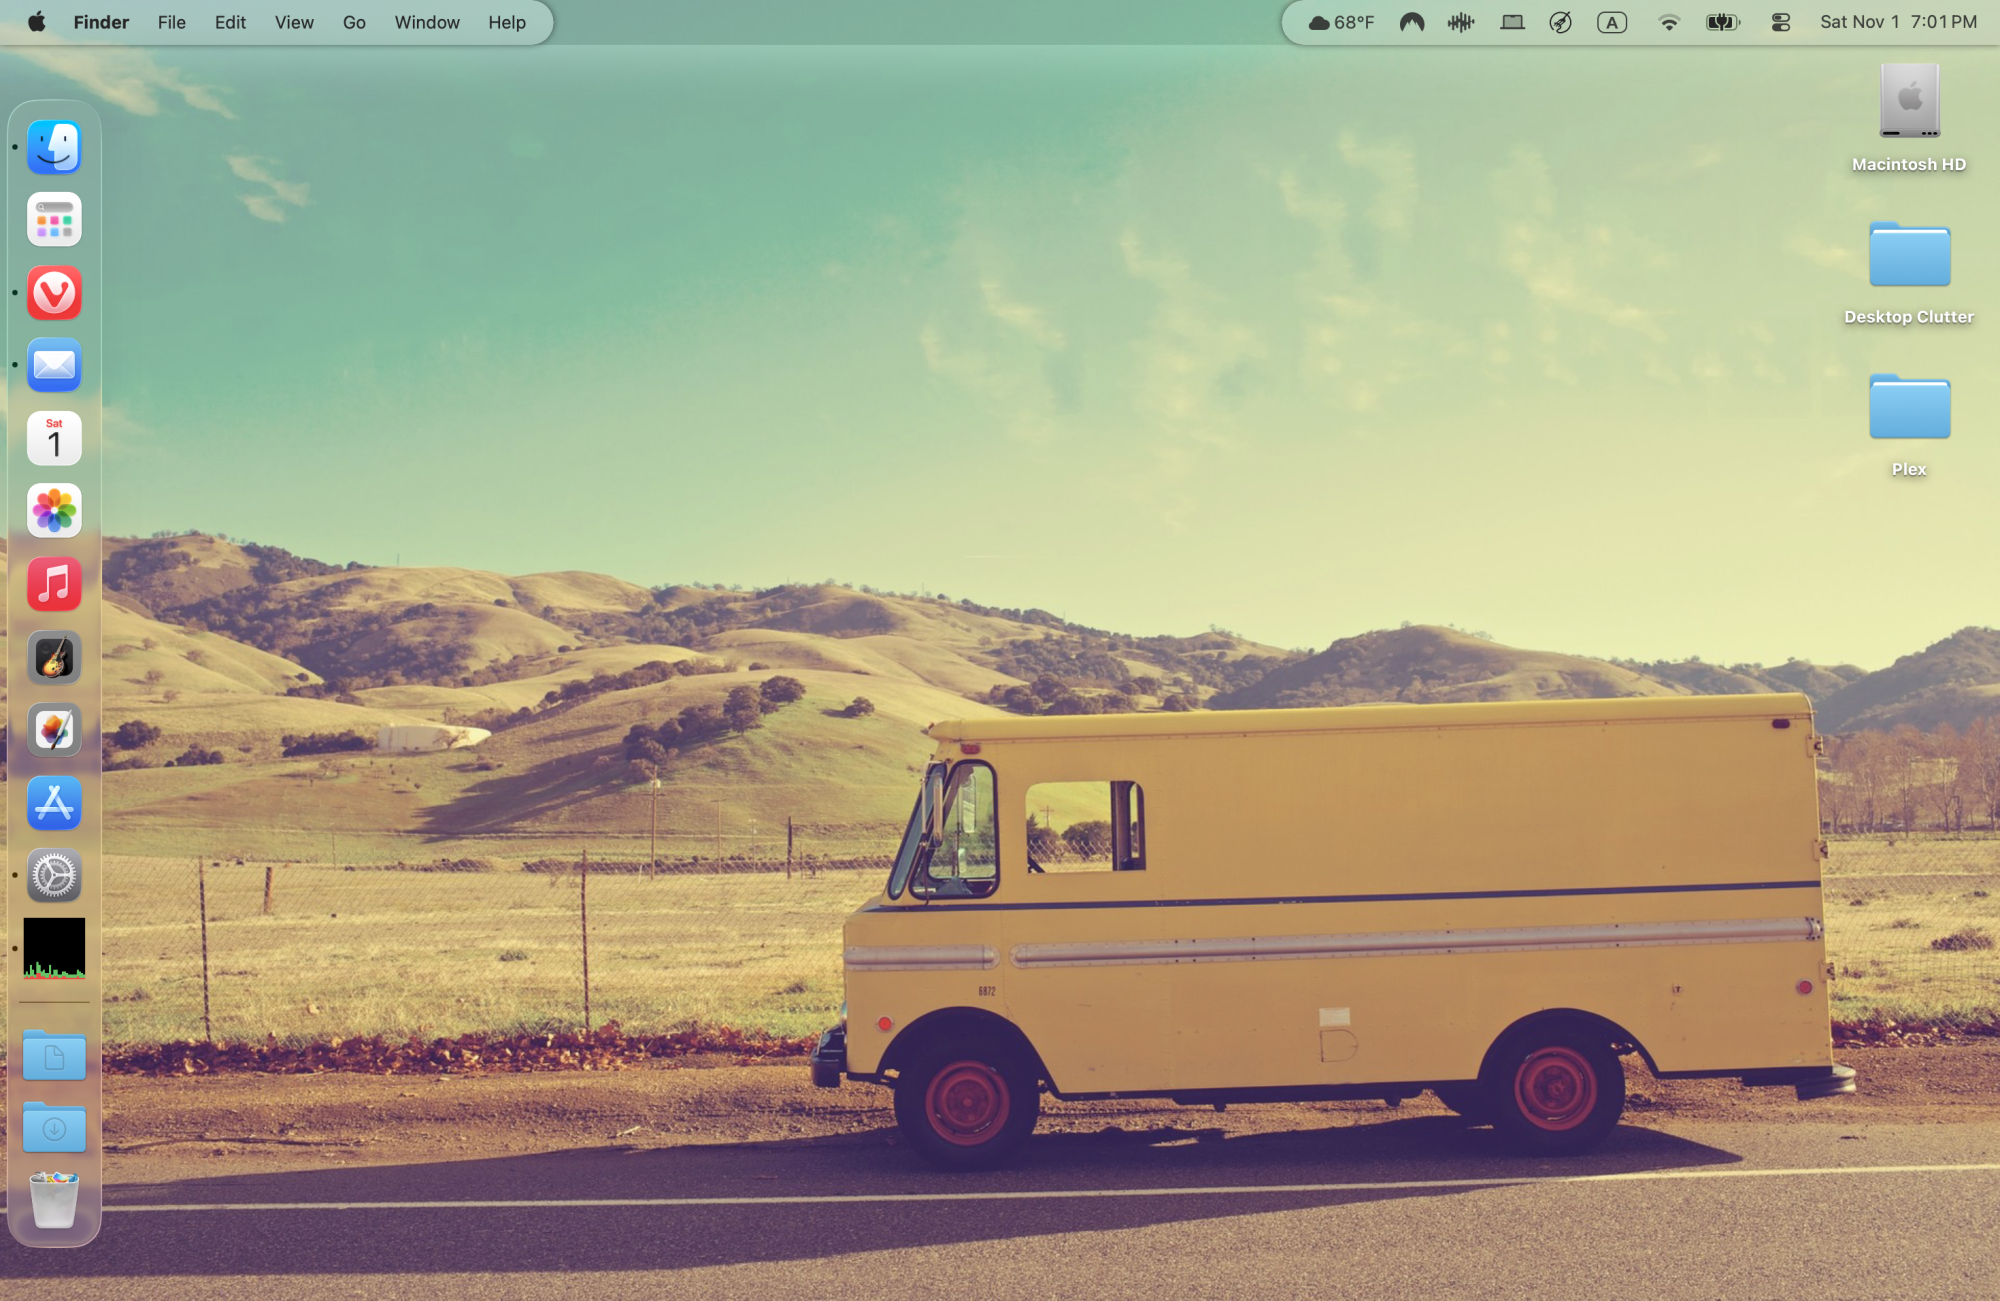Launch the Photos app
Image resolution: width=2000 pixels, height=1301 pixels.
[54, 511]
